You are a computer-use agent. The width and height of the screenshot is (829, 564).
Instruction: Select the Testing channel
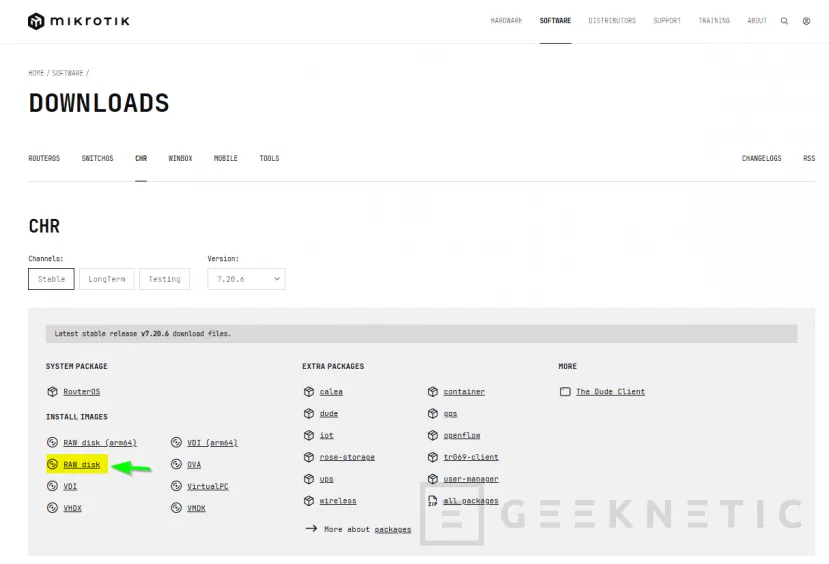(164, 279)
